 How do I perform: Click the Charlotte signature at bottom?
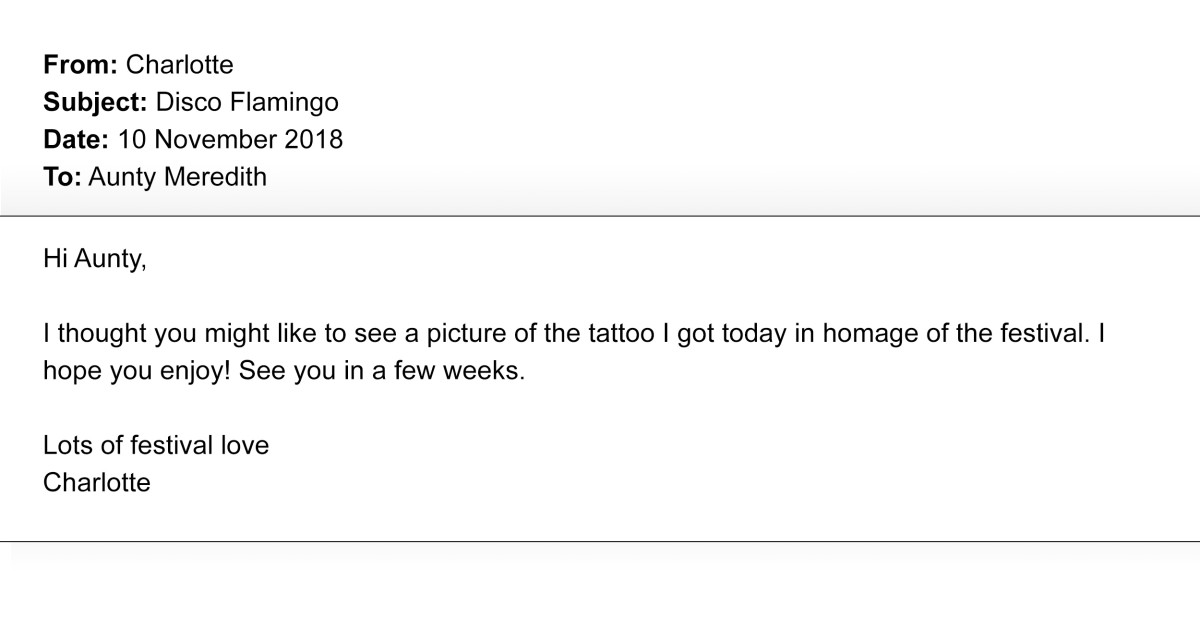pos(97,482)
